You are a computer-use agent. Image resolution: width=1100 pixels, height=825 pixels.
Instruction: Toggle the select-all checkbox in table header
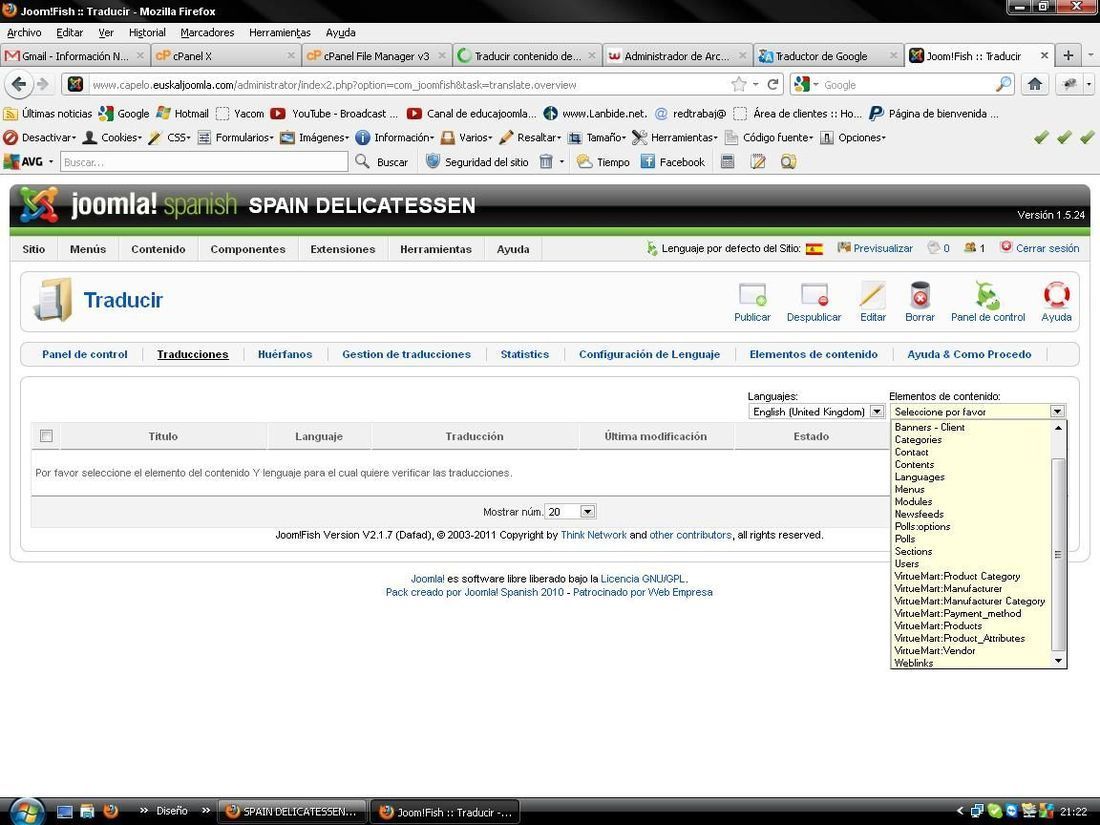(x=46, y=436)
